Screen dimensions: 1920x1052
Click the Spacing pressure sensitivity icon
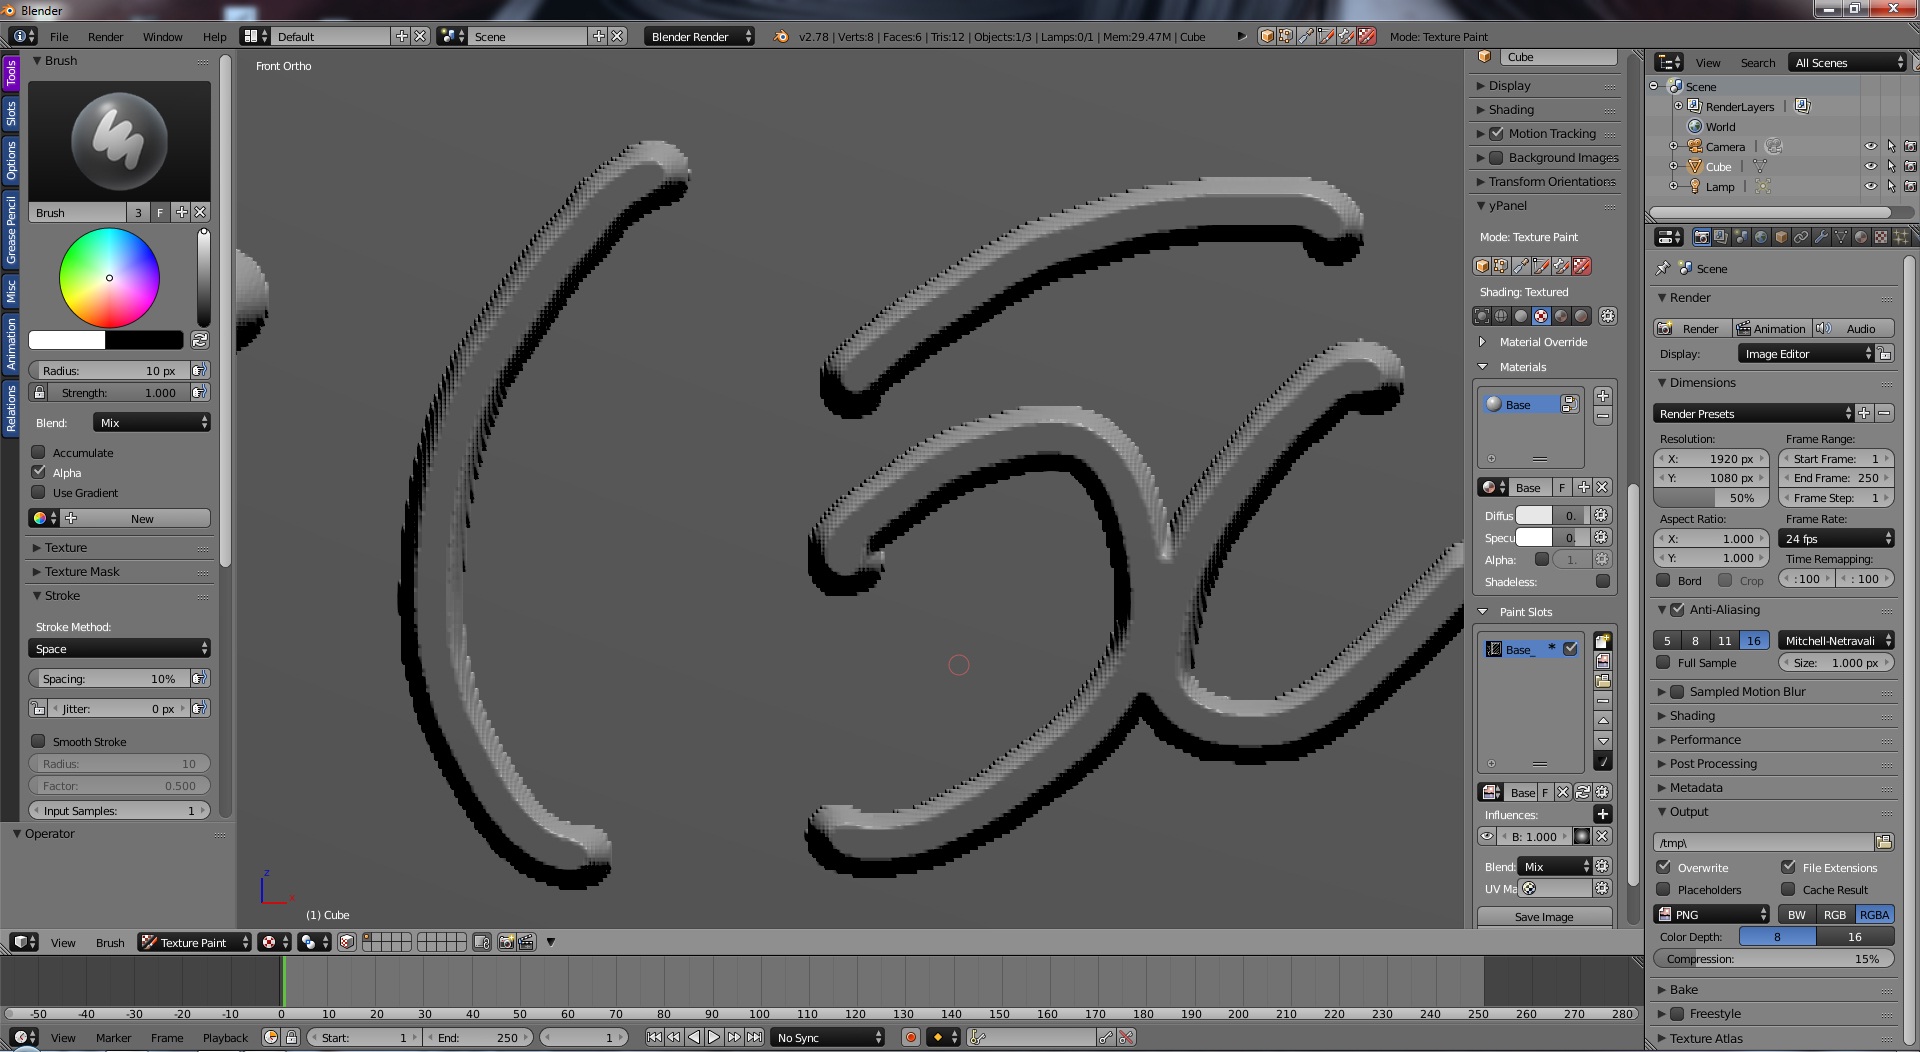pyautogui.click(x=200, y=678)
